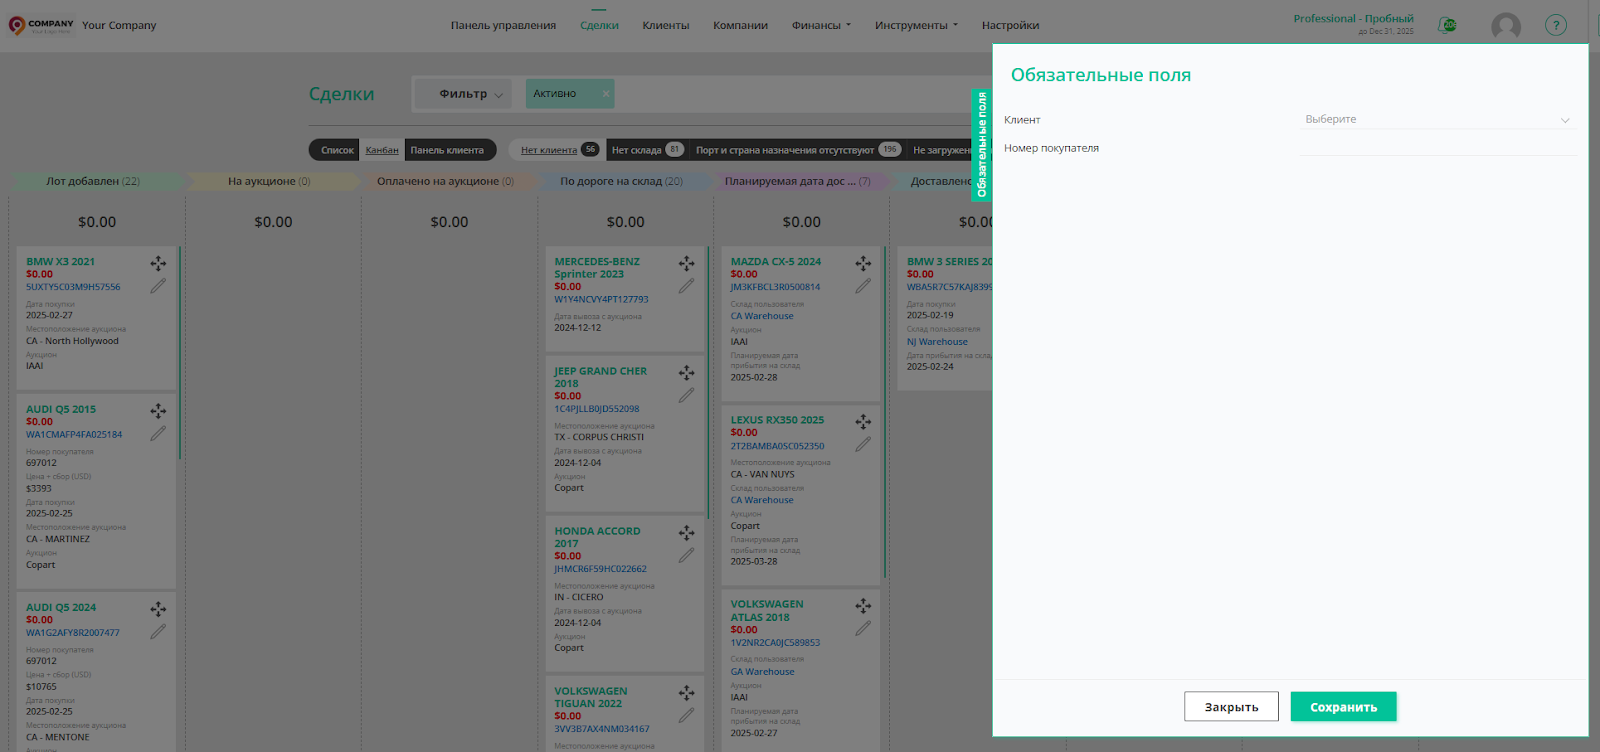Open the HONDA ACCORD 2017 deal title
Image resolution: width=1600 pixels, height=752 pixels.
point(597,537)
